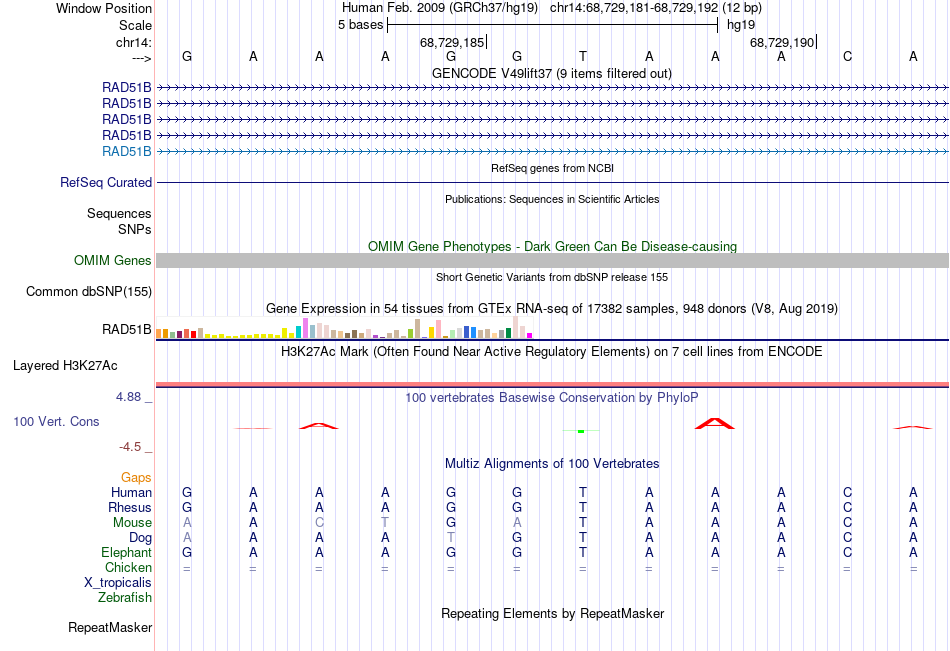Screen dimensions: 950x651
Task: Open the RefSeq Curated track label
Action: click(106, 182)
